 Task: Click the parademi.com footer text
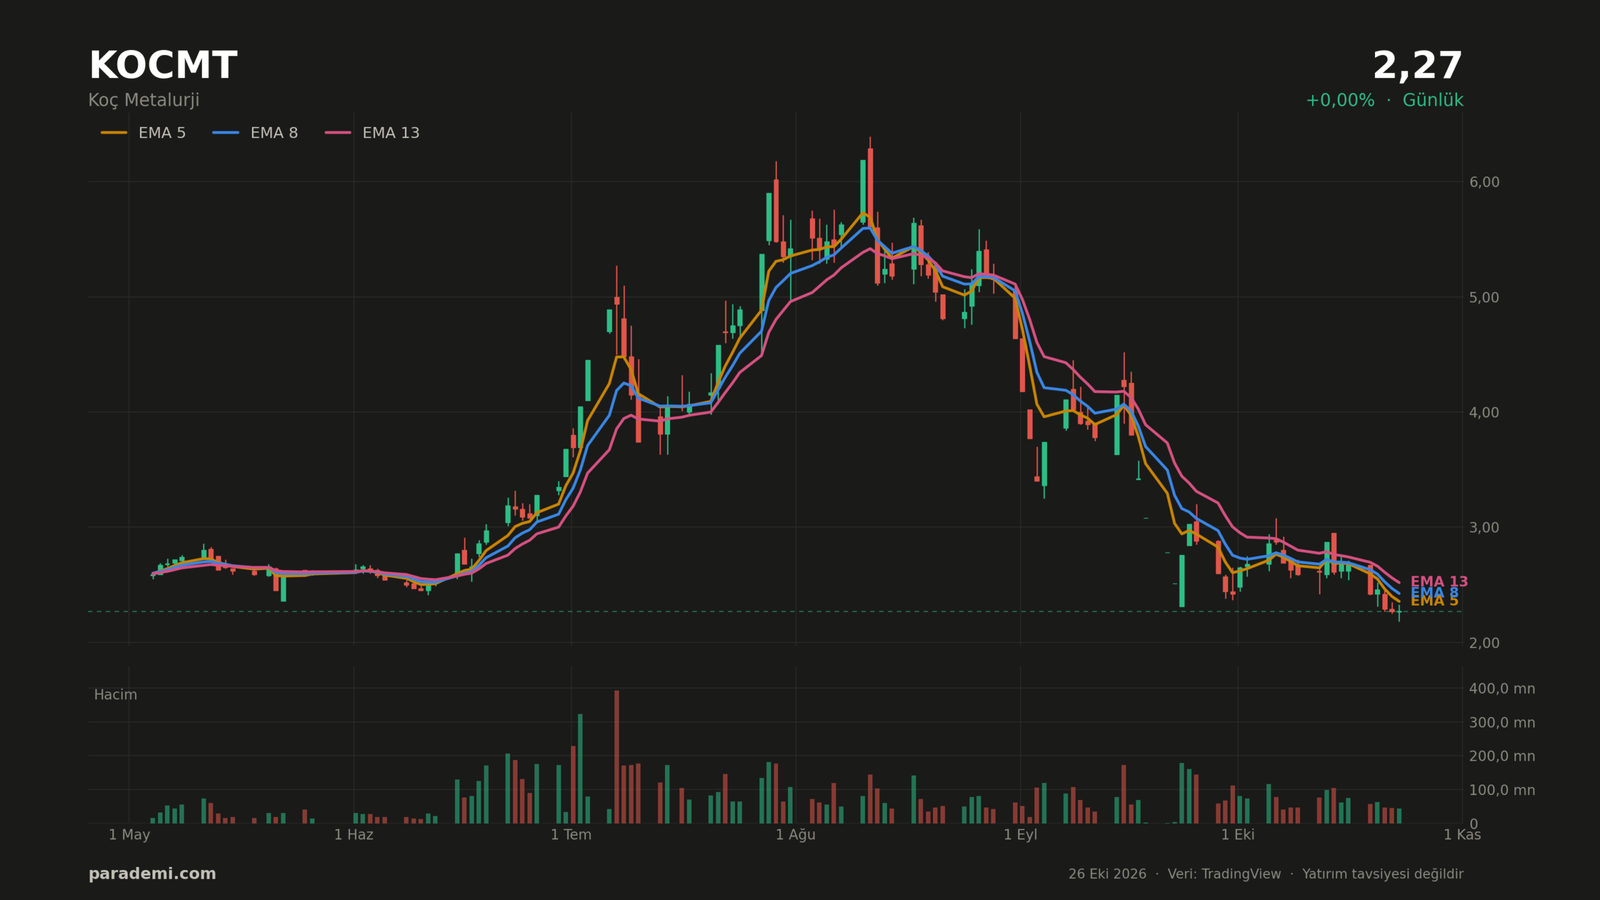point(152,874)
